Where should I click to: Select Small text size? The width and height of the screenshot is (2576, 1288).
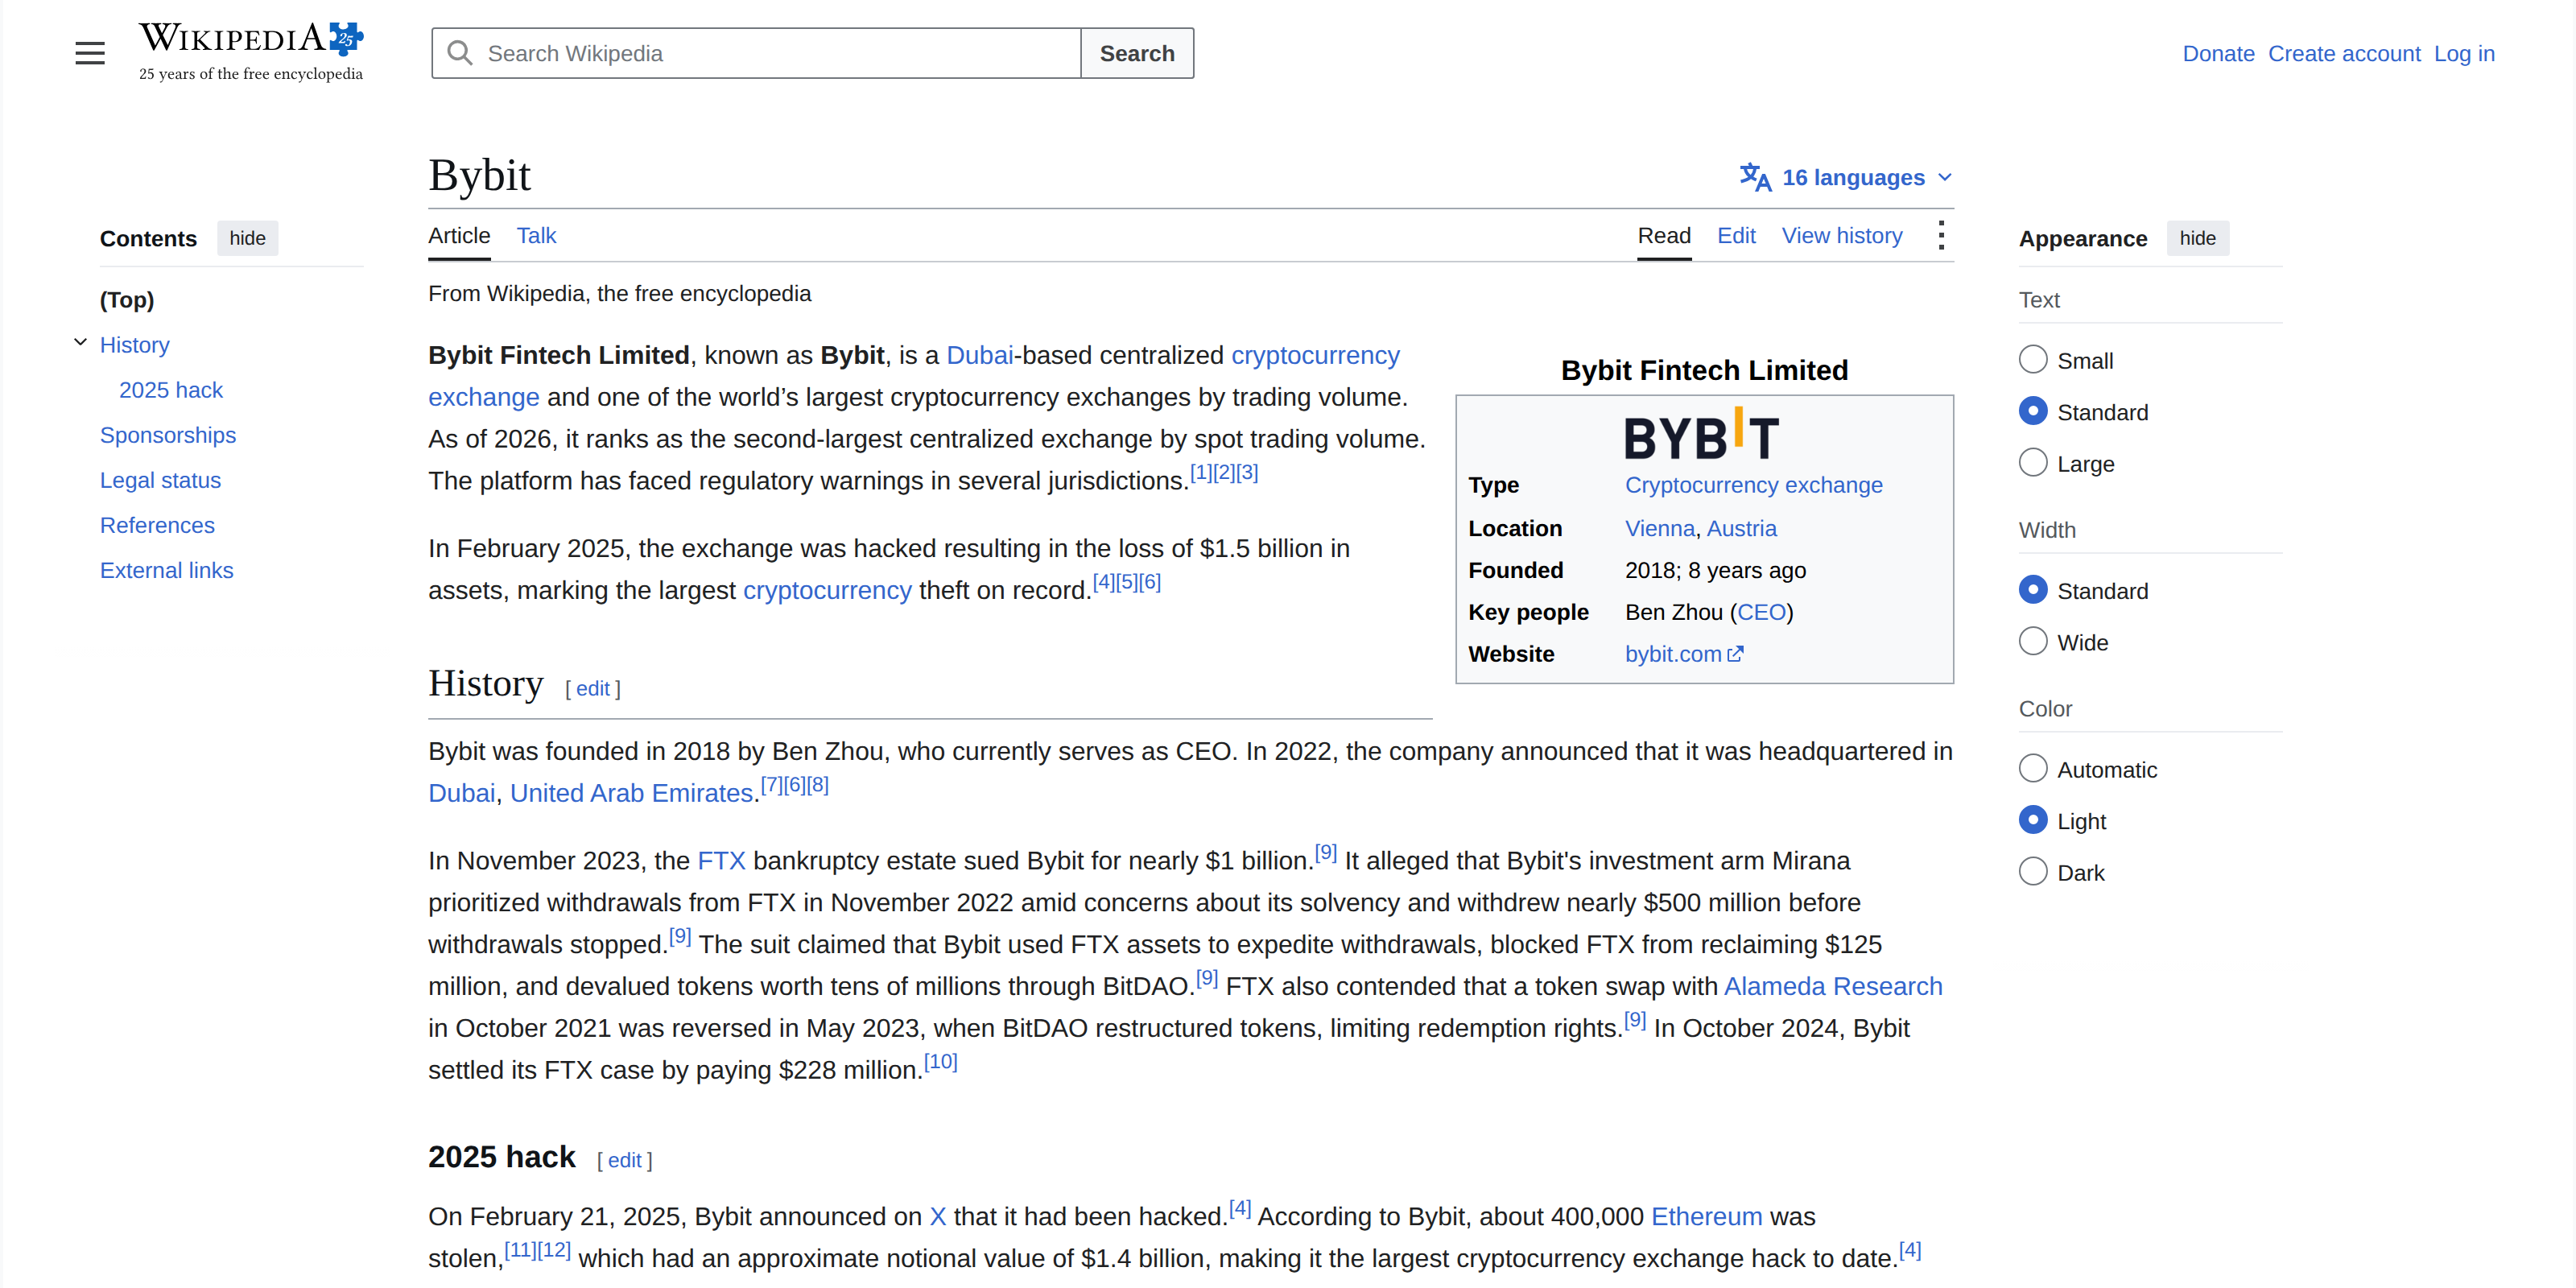[x=2033, y=360]
